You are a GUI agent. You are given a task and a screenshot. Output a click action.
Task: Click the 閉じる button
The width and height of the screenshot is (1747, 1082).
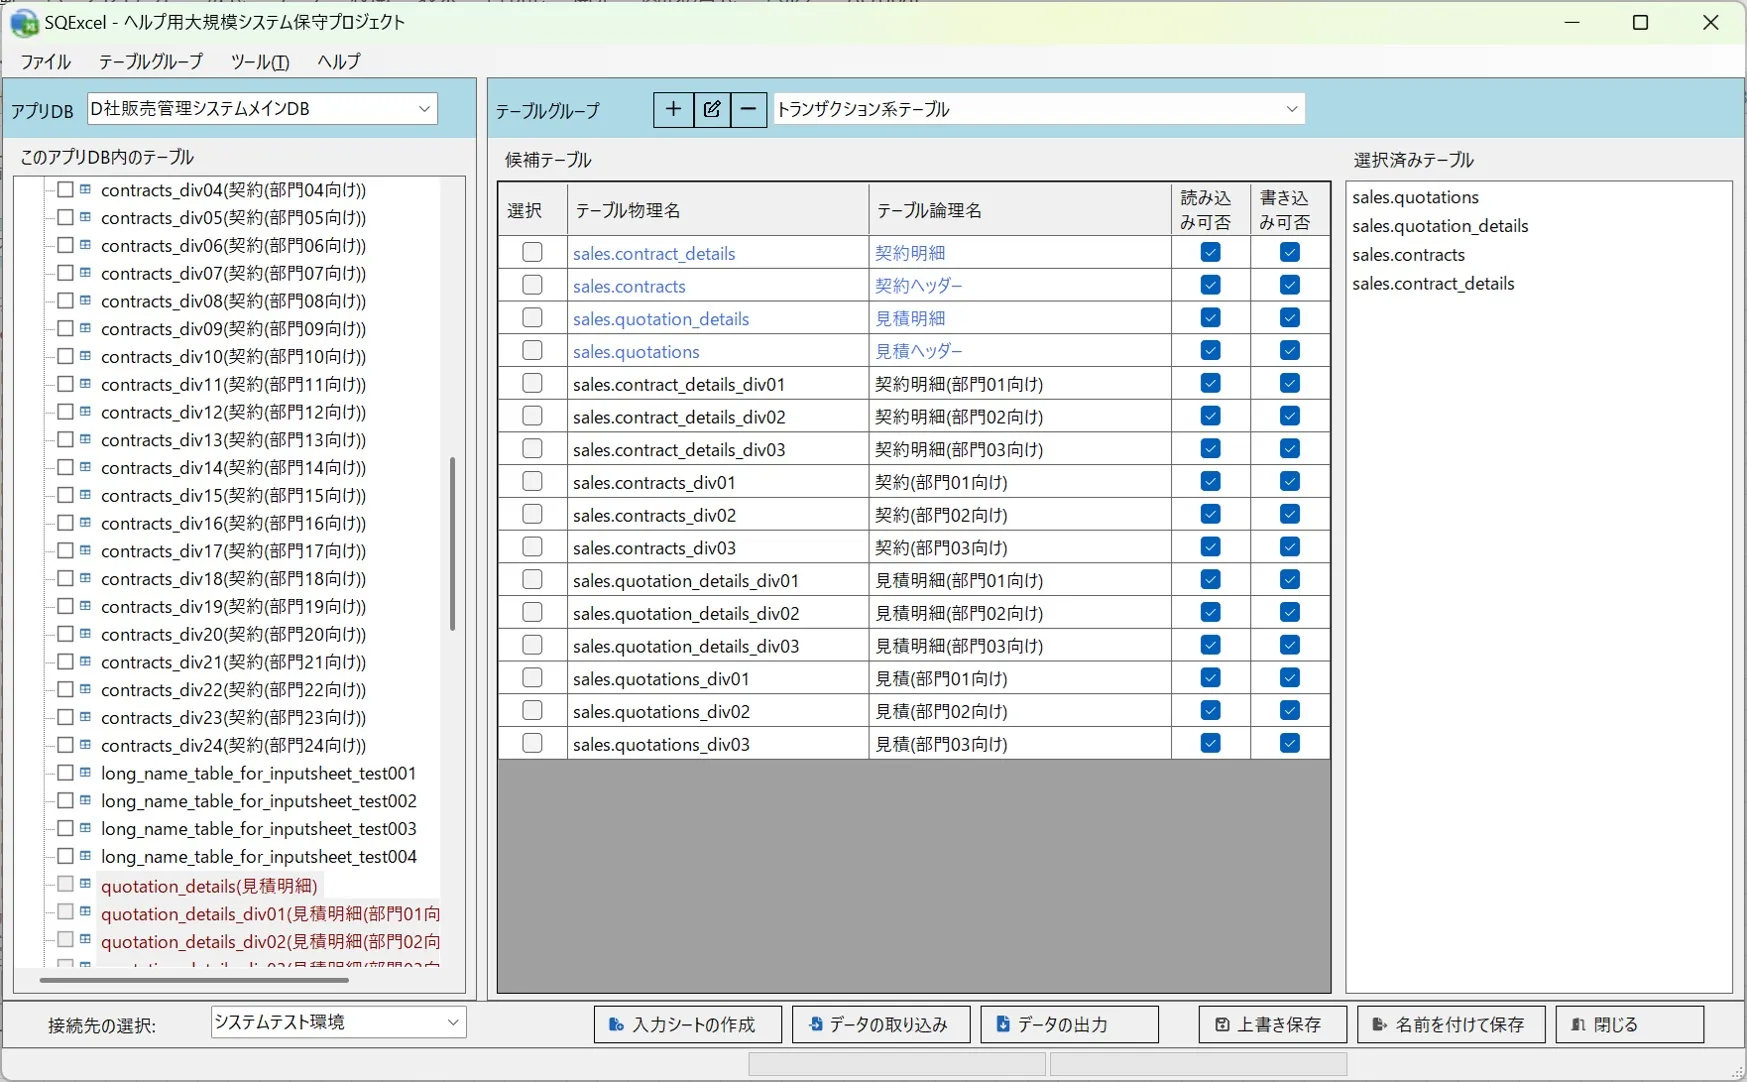click(x=1629, y=1024)
